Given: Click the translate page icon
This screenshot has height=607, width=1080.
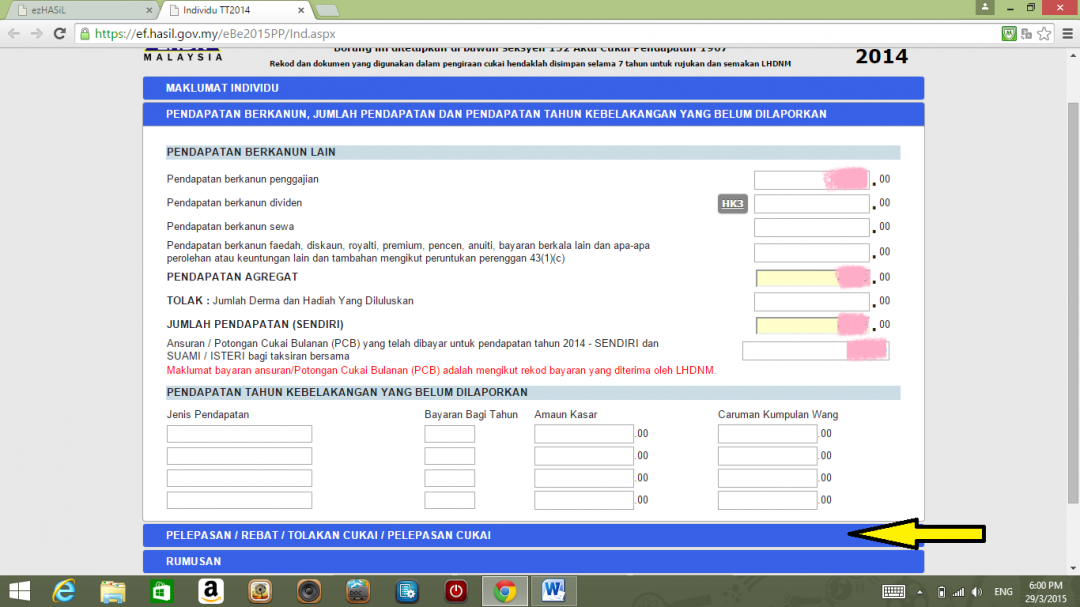Looking at the screenshot, I should 1026,34.
